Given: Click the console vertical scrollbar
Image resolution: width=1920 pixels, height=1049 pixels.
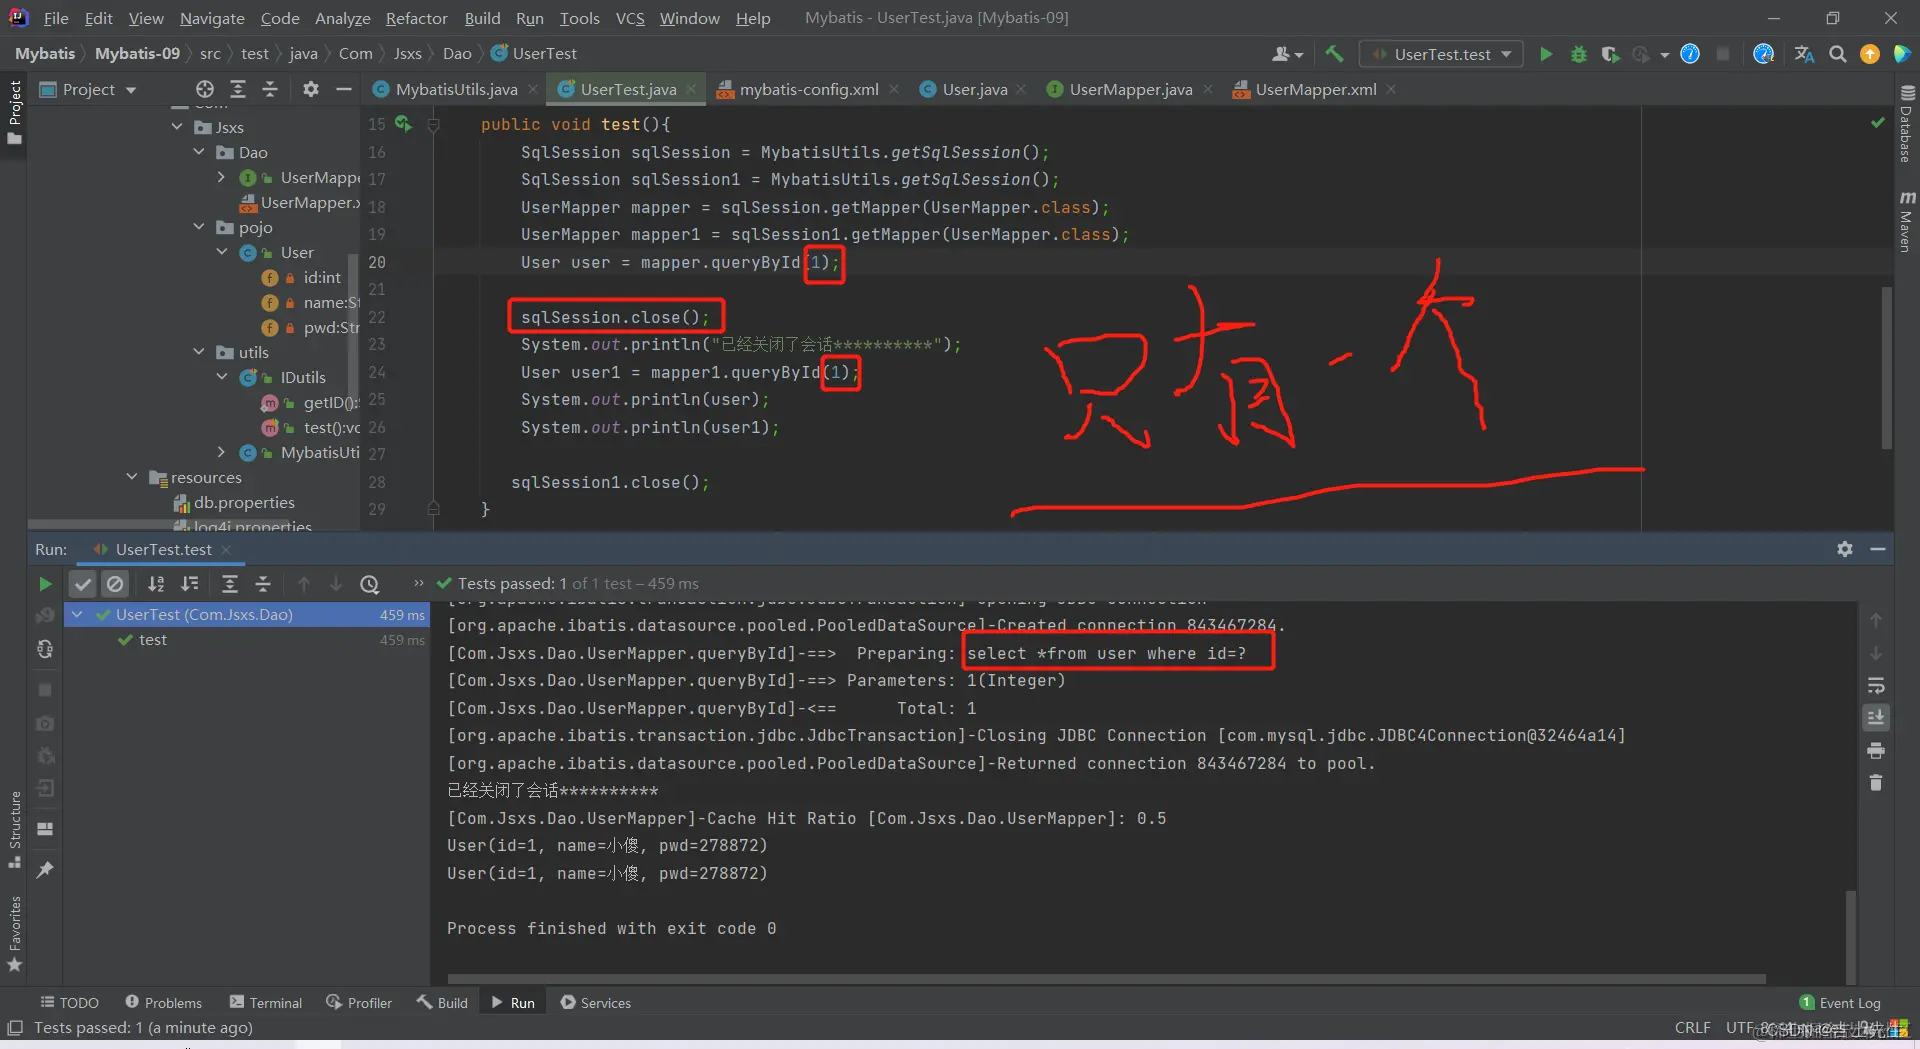Looking at the screenshot, I should (x=1851, y=938).
